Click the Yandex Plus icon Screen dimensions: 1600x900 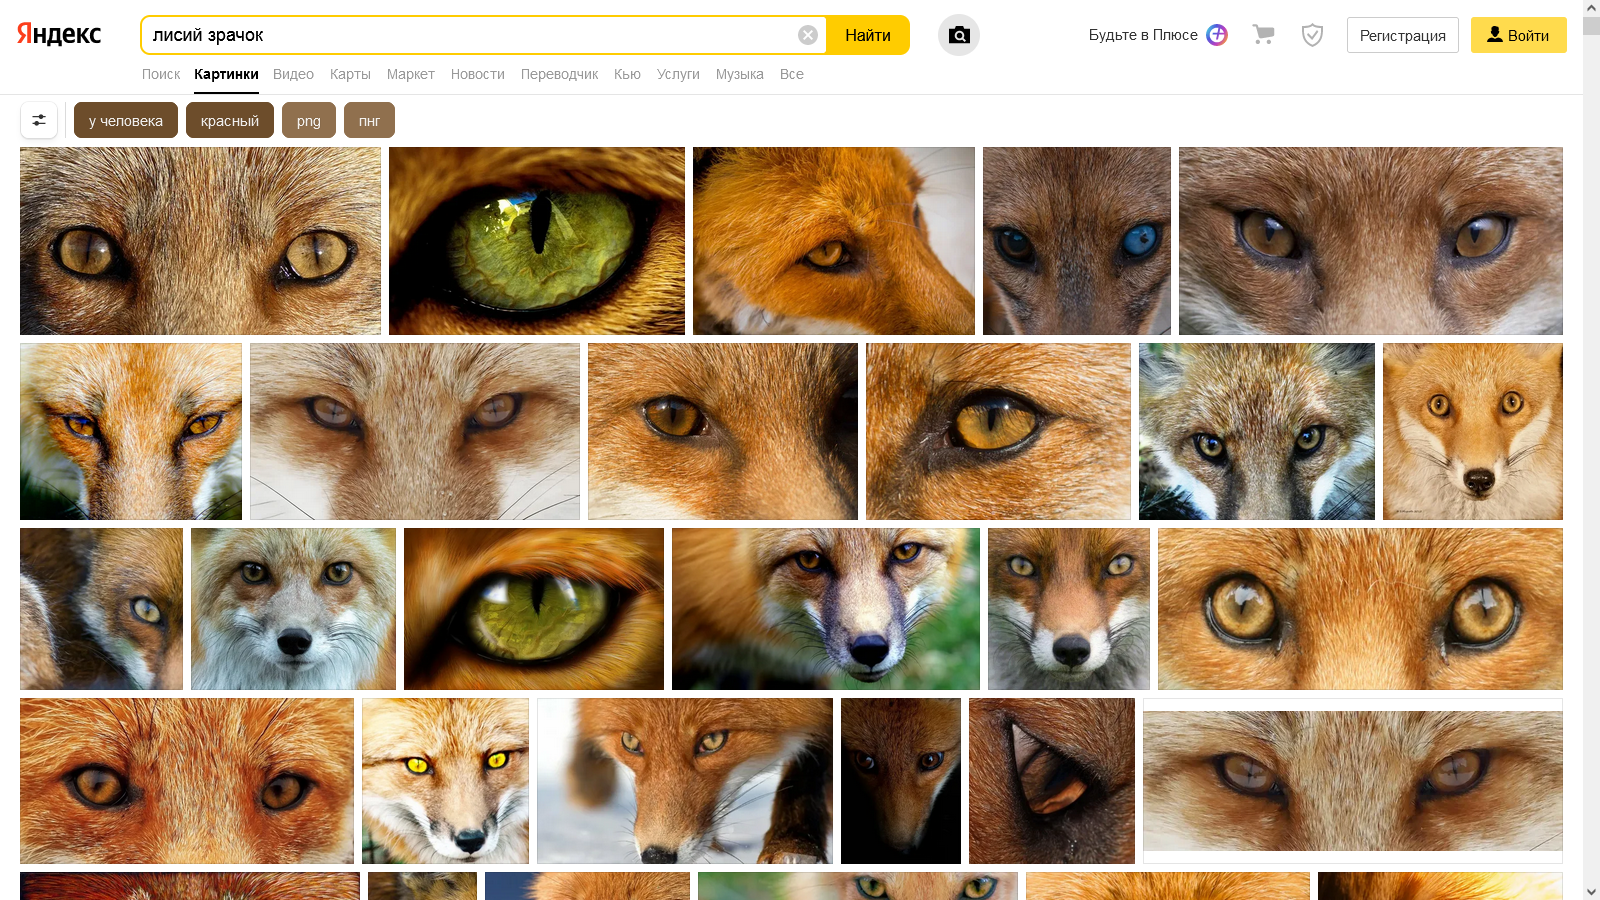tap(1217, 35)
